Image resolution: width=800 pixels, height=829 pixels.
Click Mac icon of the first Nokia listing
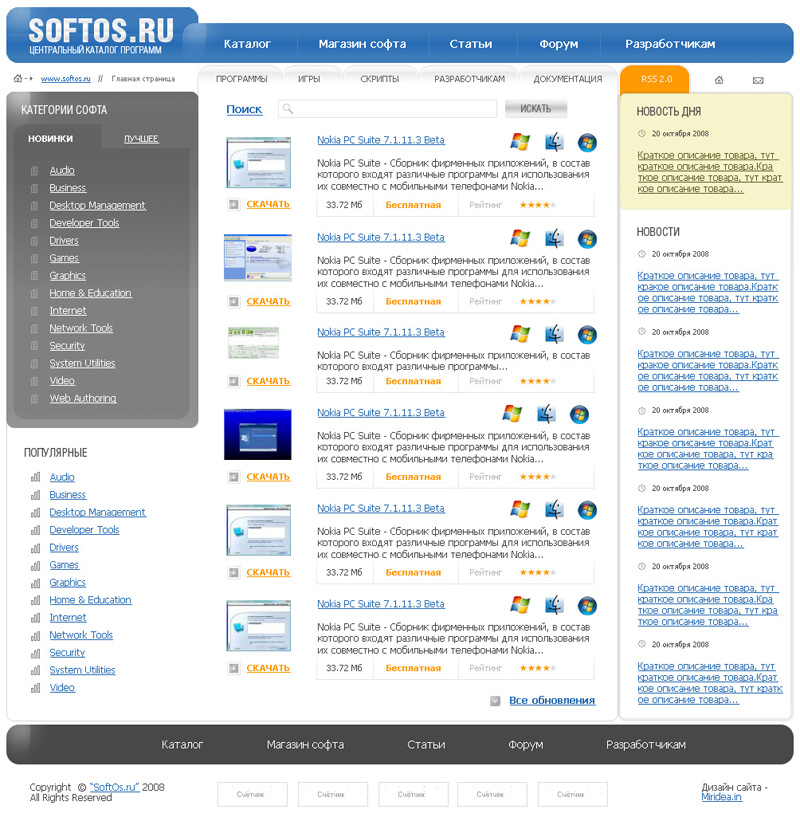[x=554, y=142]
